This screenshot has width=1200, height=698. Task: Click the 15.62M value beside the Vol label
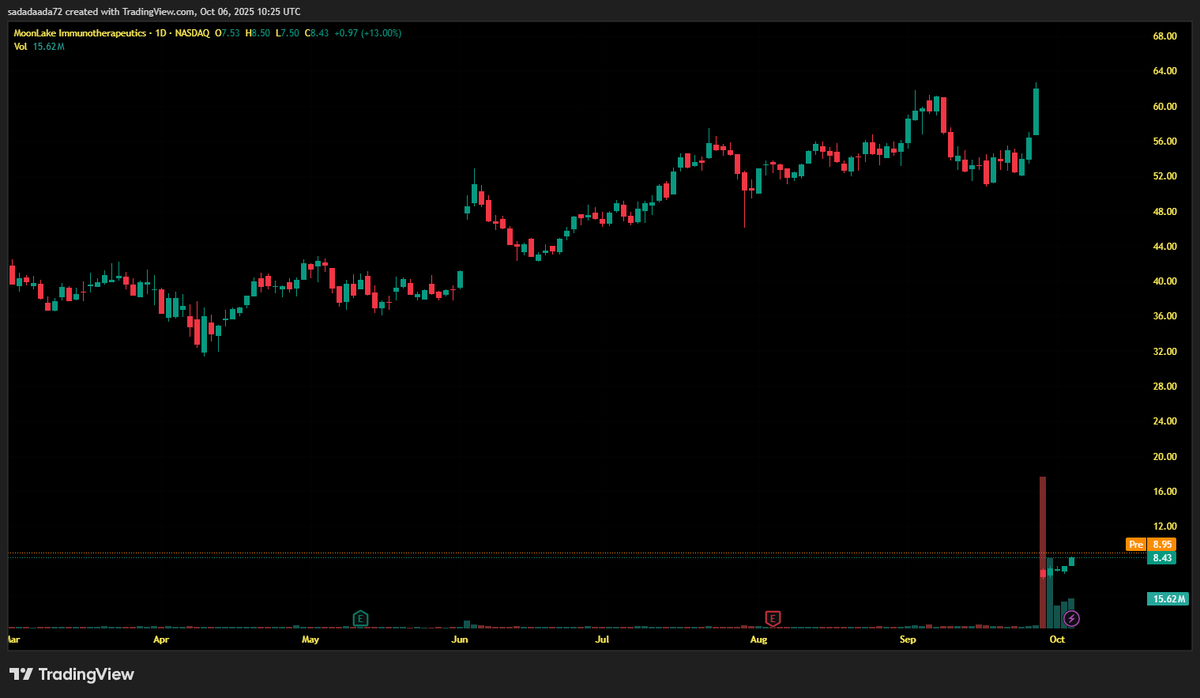(49, 46)
